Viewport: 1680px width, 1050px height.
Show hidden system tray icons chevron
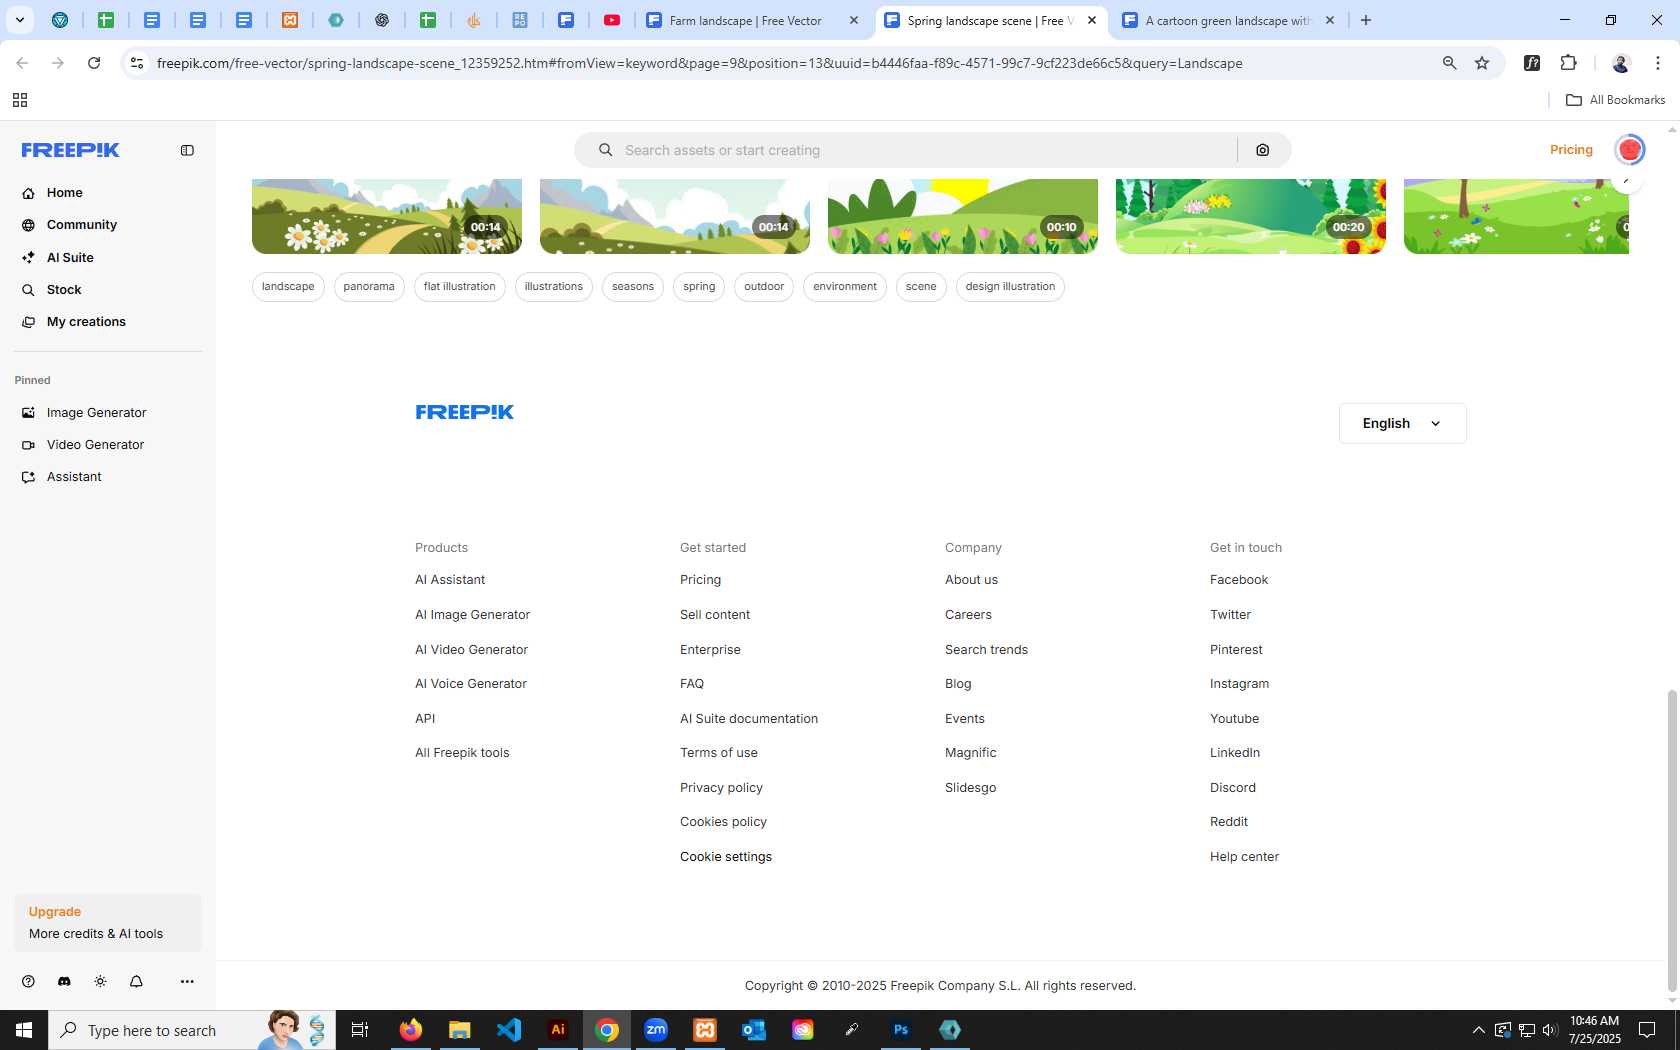pos(1478,1030)
